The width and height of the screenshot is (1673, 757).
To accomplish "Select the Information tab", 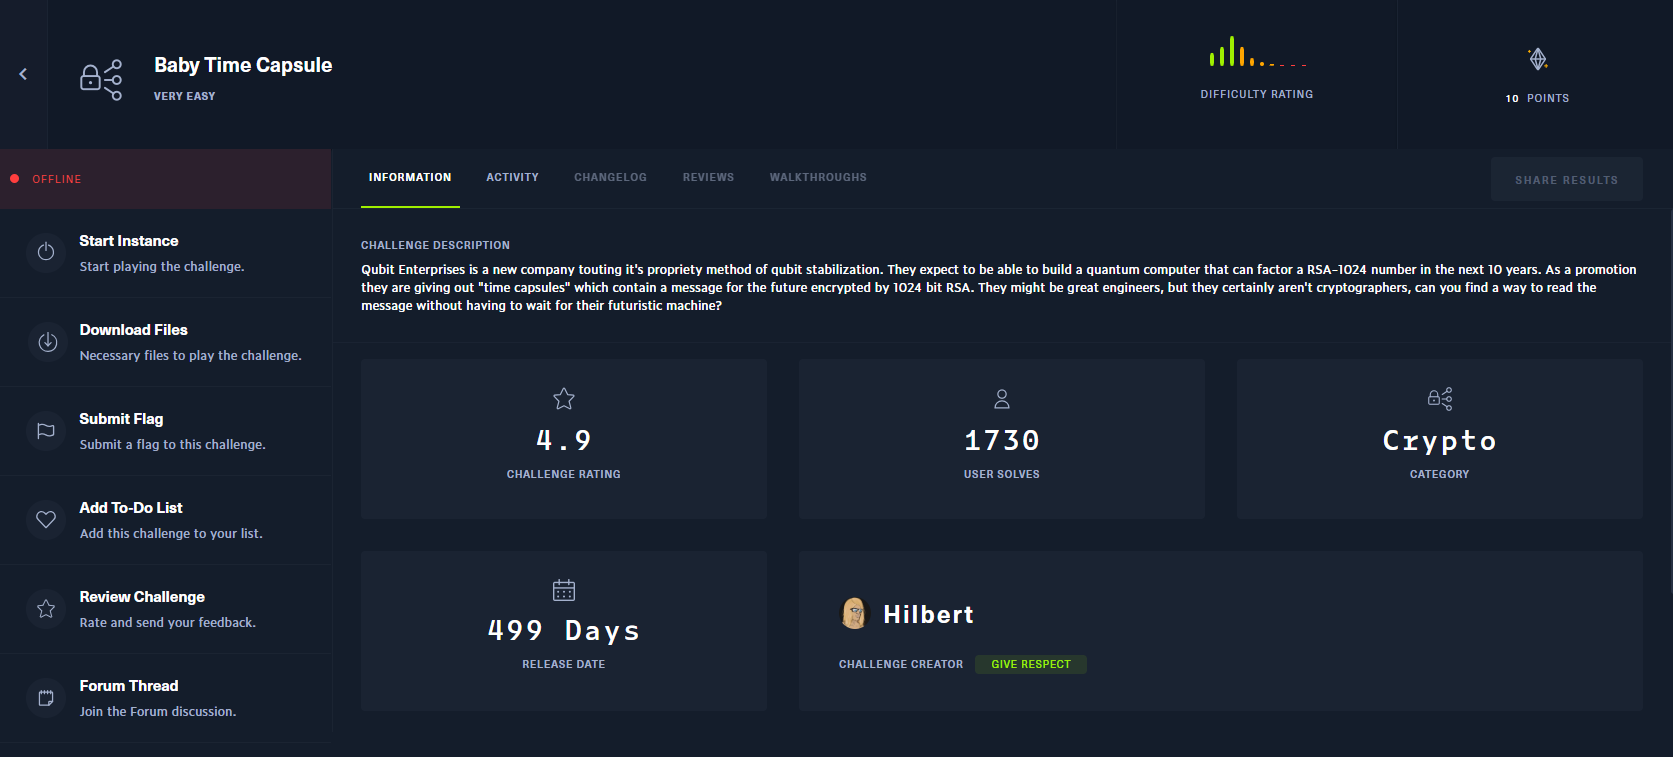I will (410, 178).
